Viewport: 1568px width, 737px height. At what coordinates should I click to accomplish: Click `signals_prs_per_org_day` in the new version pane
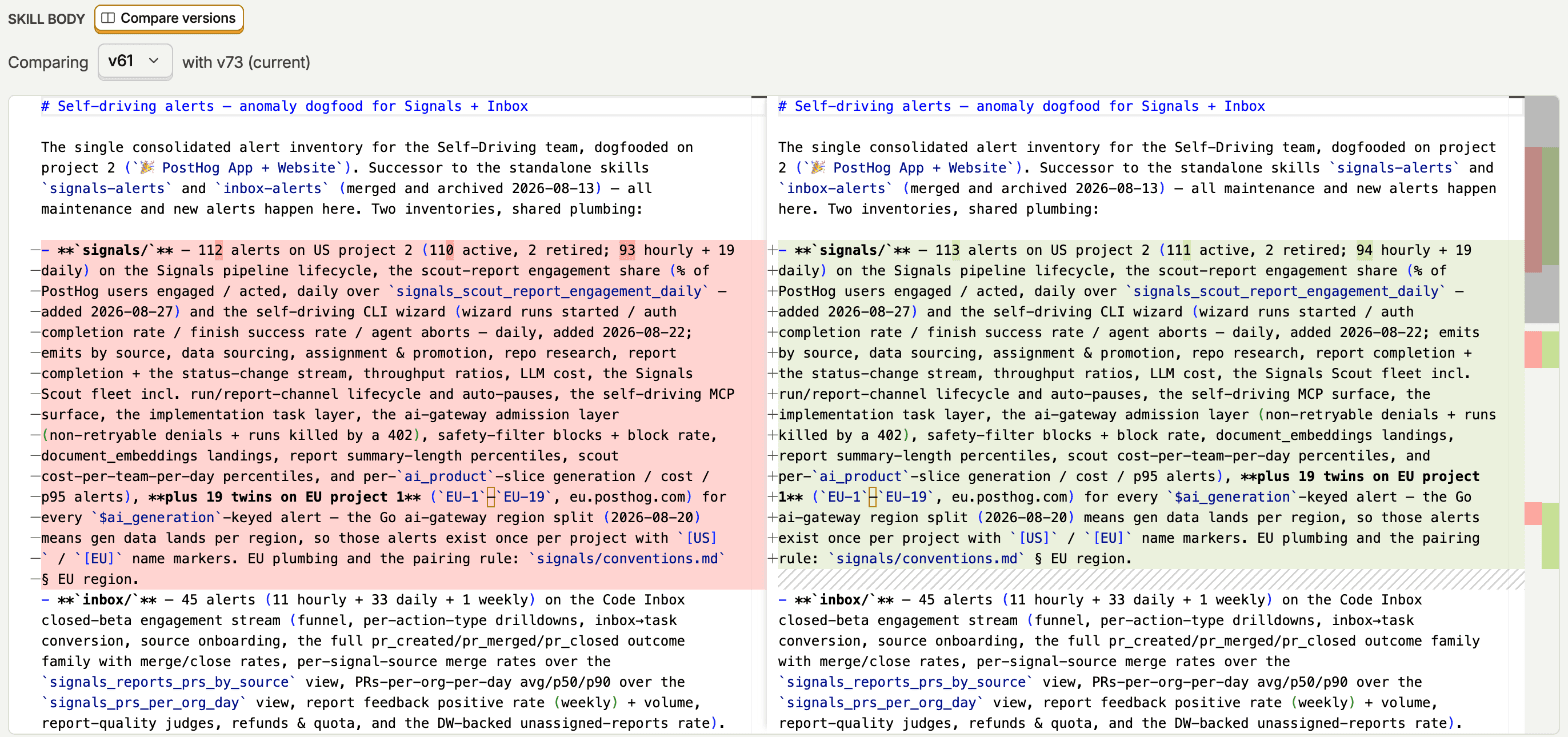(x=880, y=702)
